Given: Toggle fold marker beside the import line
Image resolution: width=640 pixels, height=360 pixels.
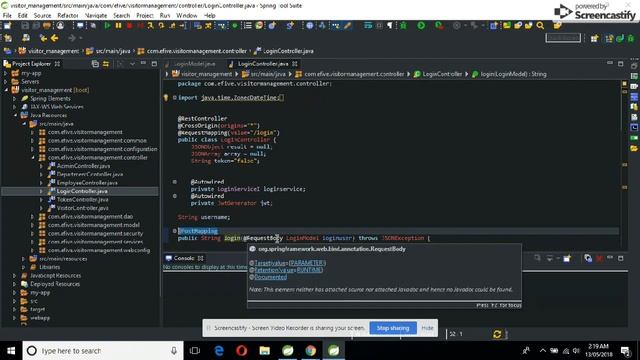Looking at the screenshot, I should 175,98.
